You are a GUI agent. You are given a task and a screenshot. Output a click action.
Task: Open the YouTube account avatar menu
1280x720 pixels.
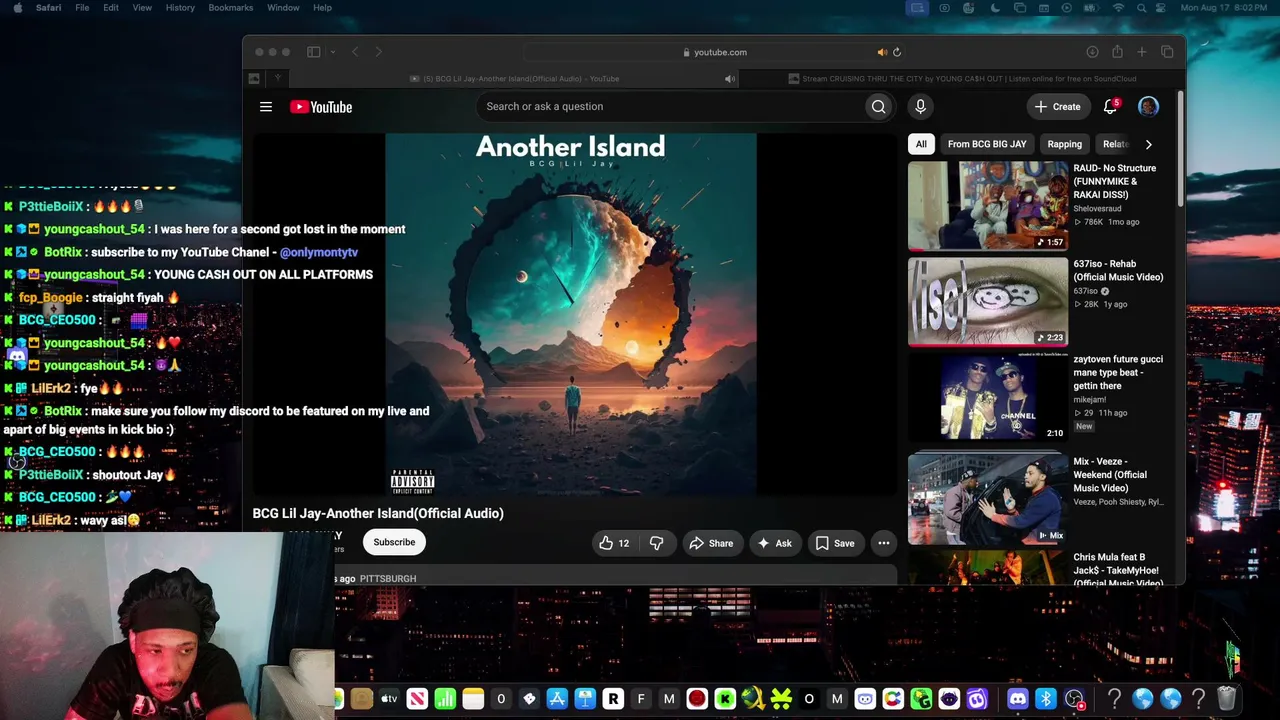(1148, 107)
